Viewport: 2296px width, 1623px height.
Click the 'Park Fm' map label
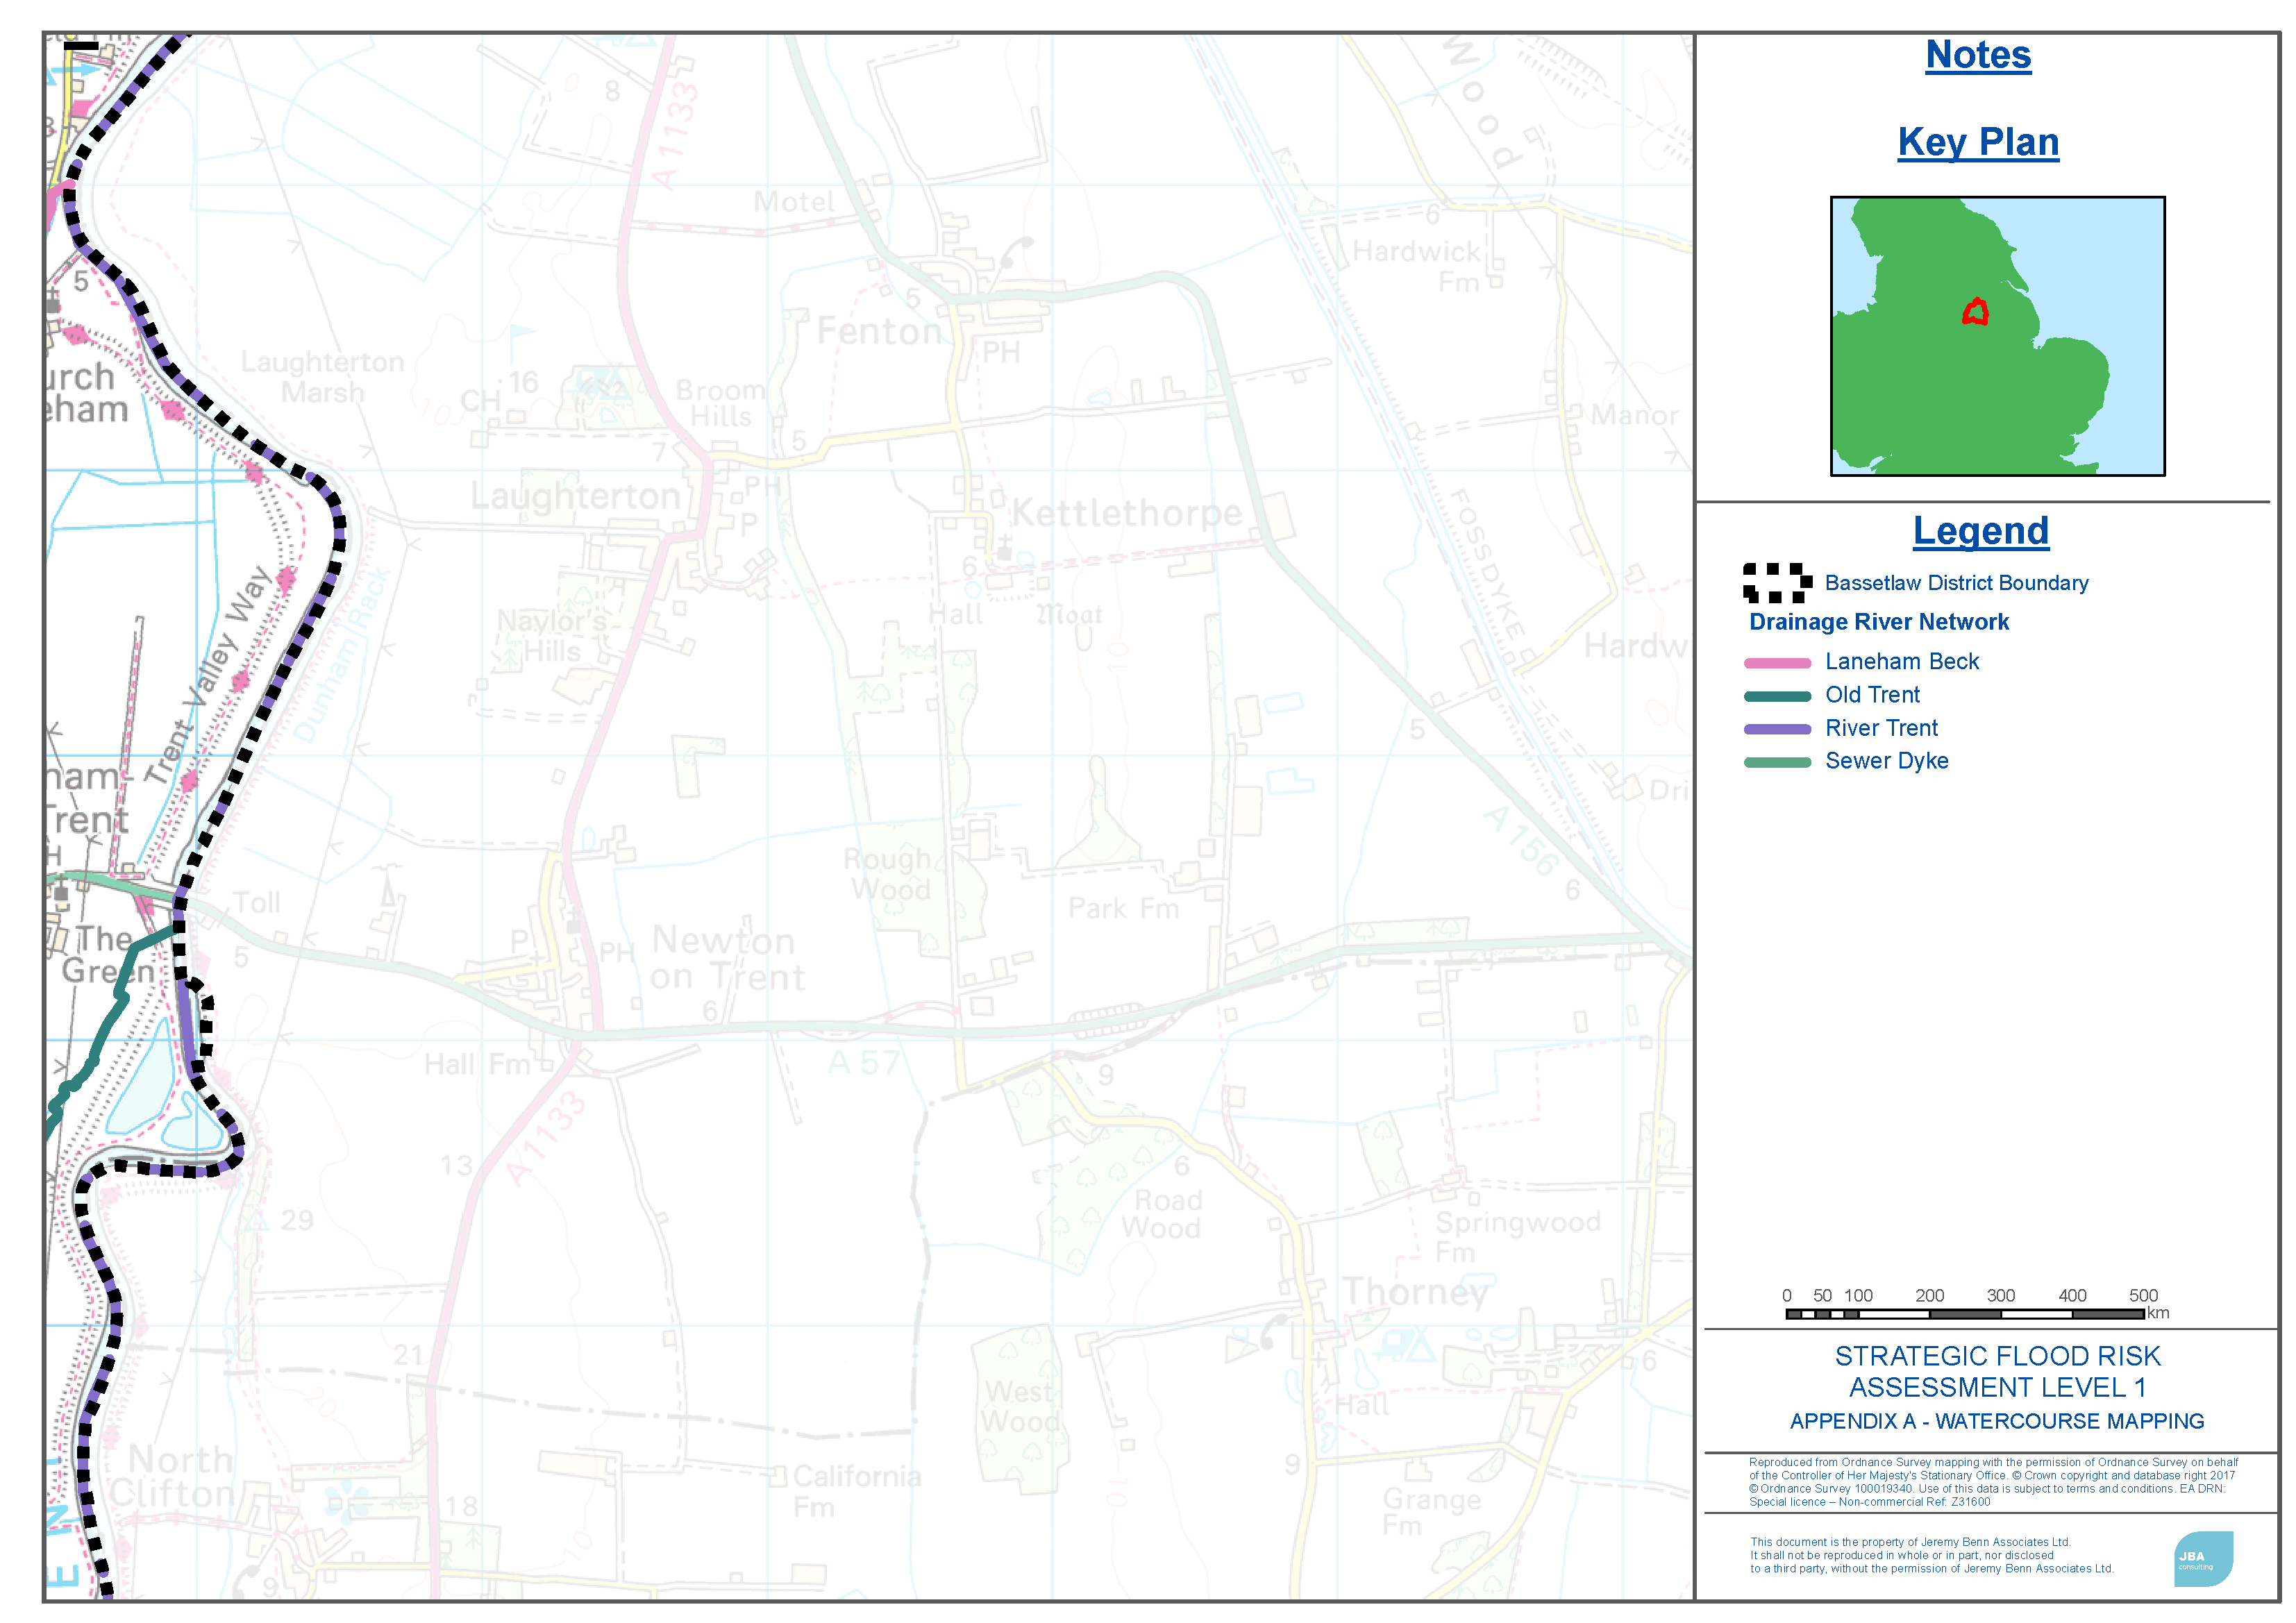[x=1123, y=908]
